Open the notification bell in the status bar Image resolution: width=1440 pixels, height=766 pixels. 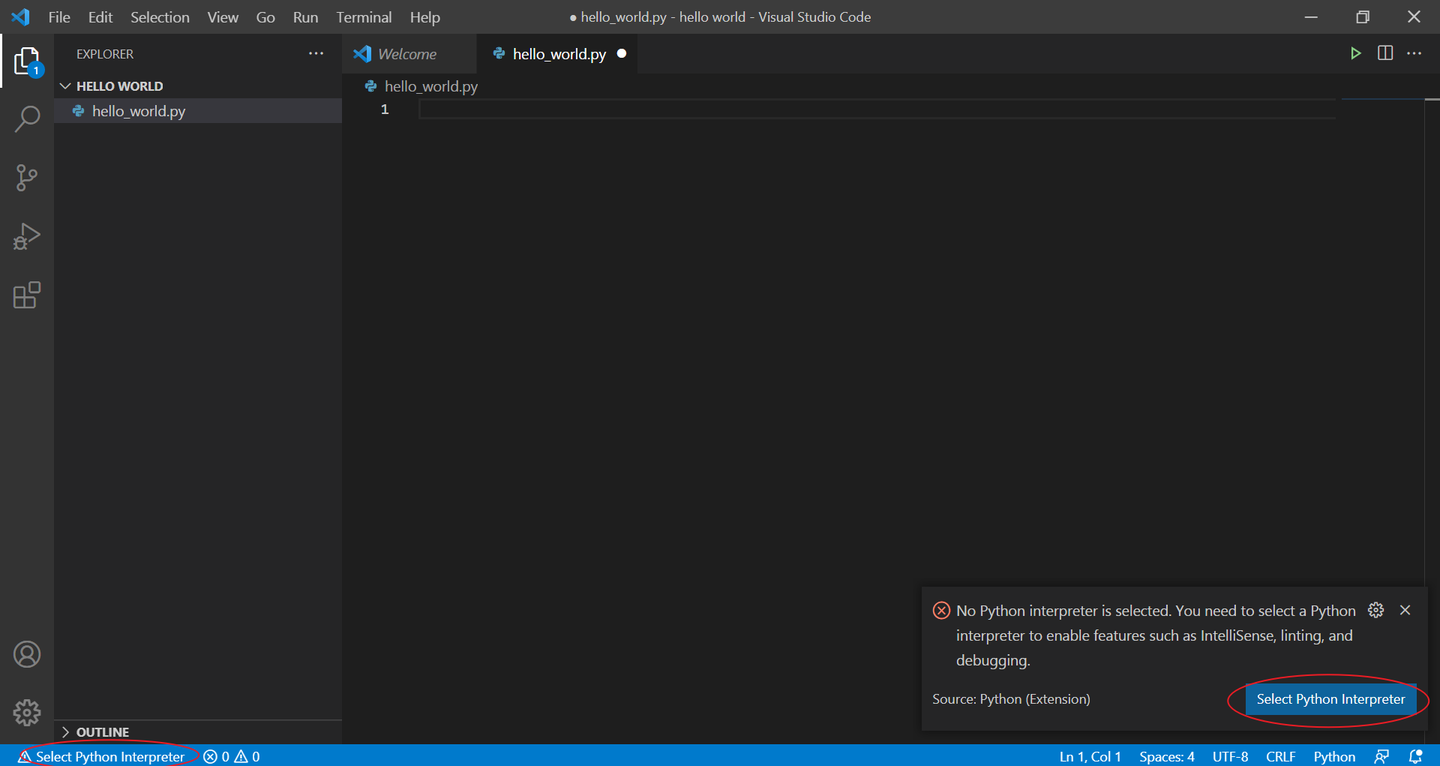coord(1416,756)
